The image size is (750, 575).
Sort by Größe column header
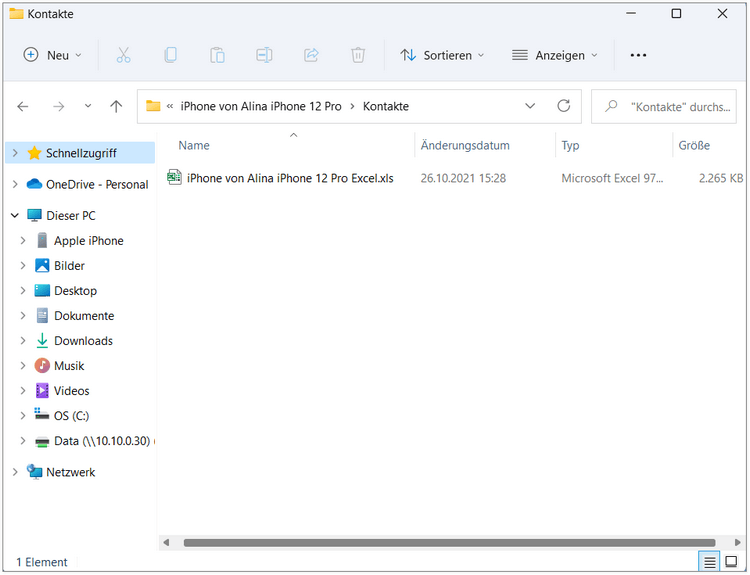[x=694, y=145]
